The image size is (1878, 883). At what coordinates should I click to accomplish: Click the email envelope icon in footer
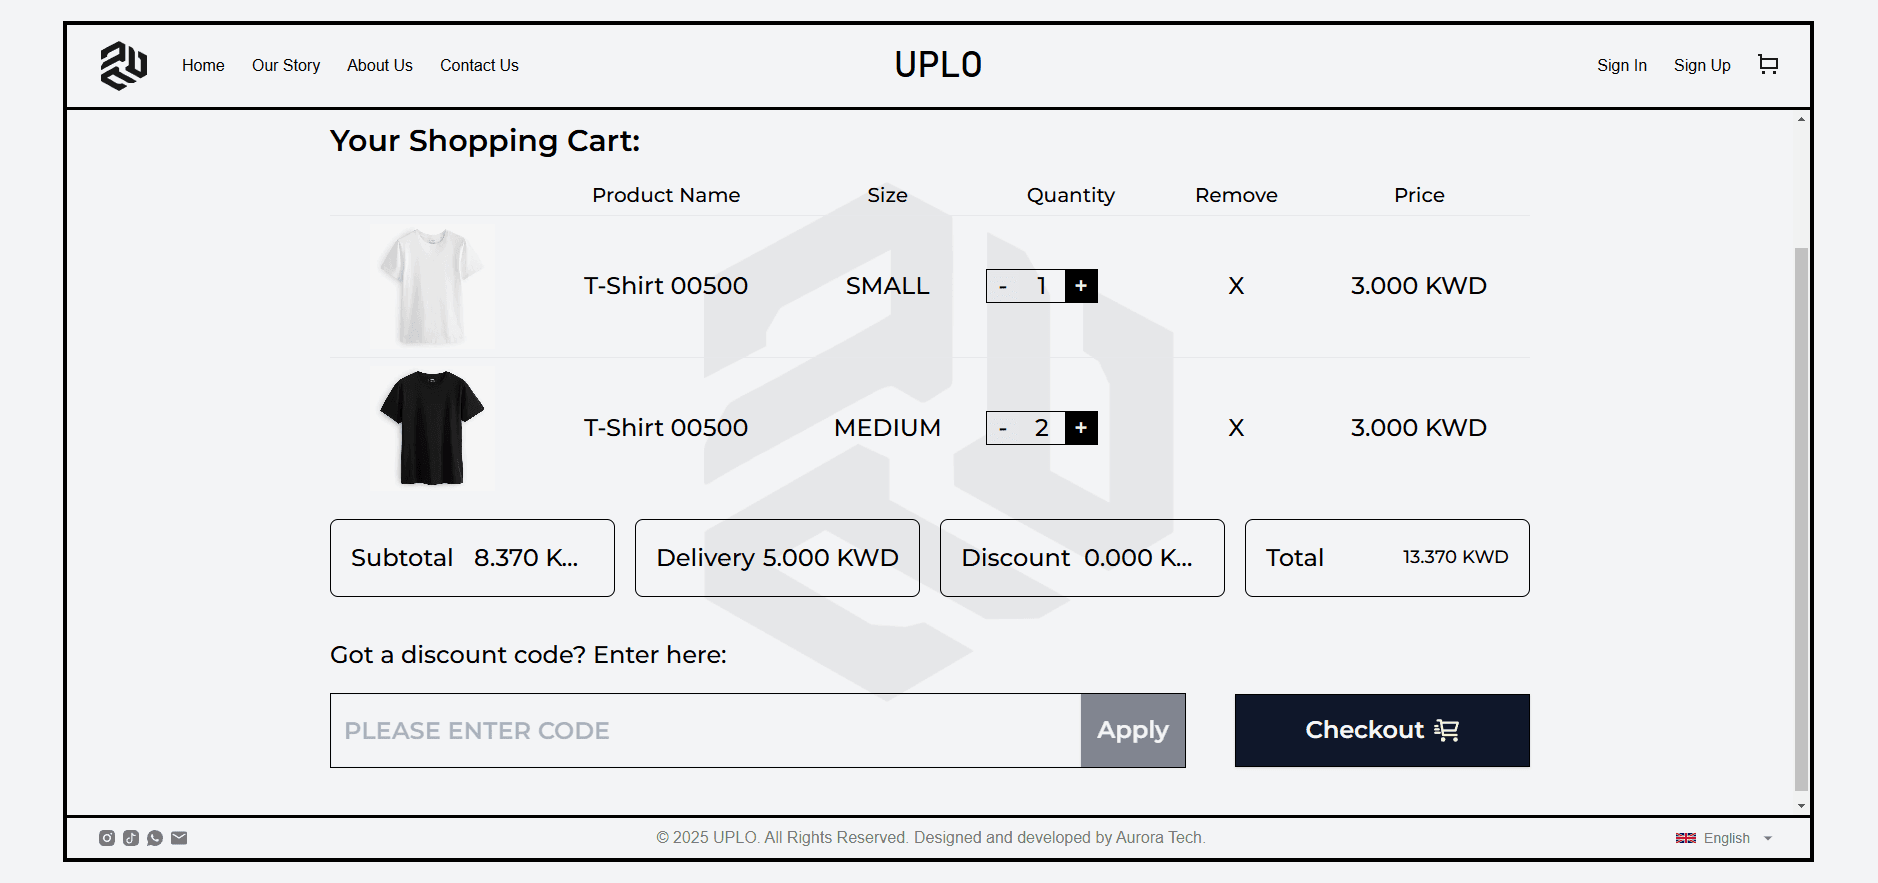pos(179,838)
